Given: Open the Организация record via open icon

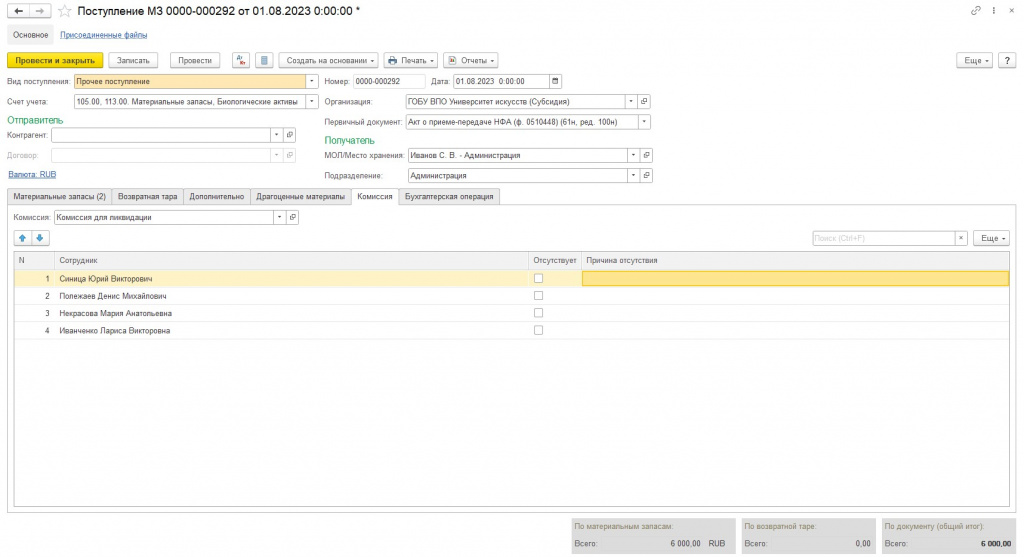Looking at the screenshot, I should [x=644, y=102].
